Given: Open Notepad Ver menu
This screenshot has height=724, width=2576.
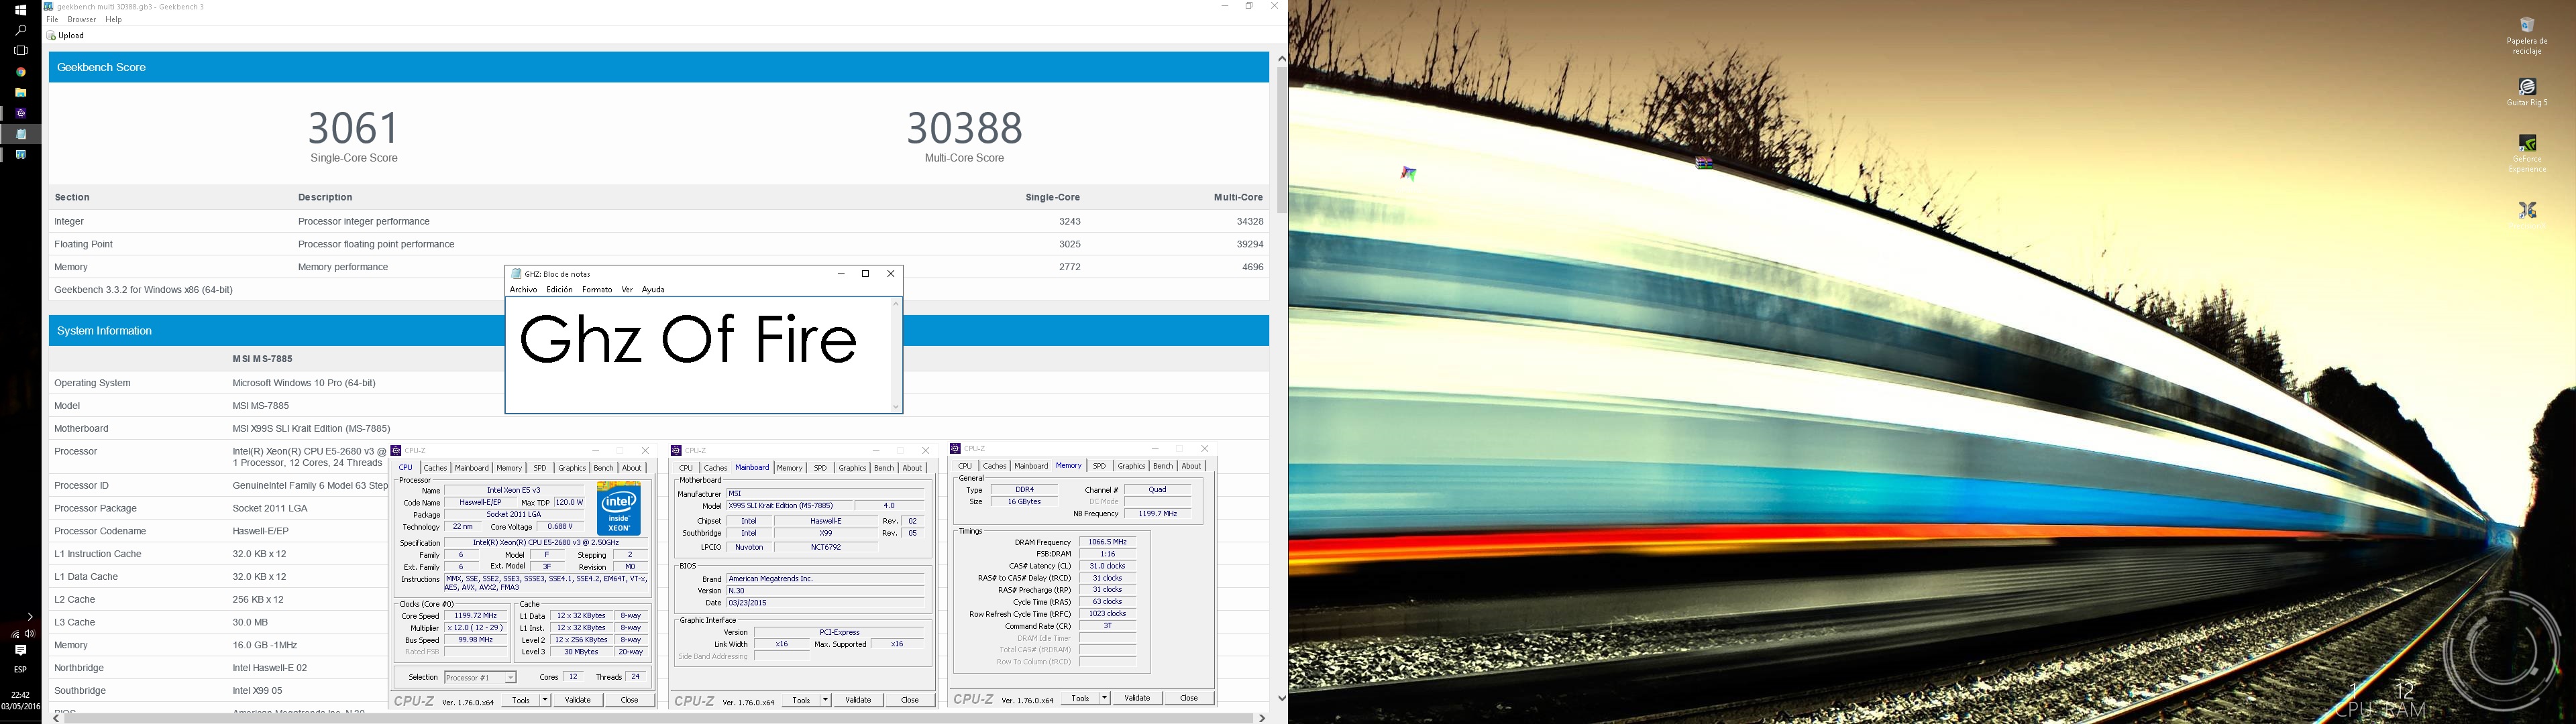Looking at the screenshot, I should point(627,290).
